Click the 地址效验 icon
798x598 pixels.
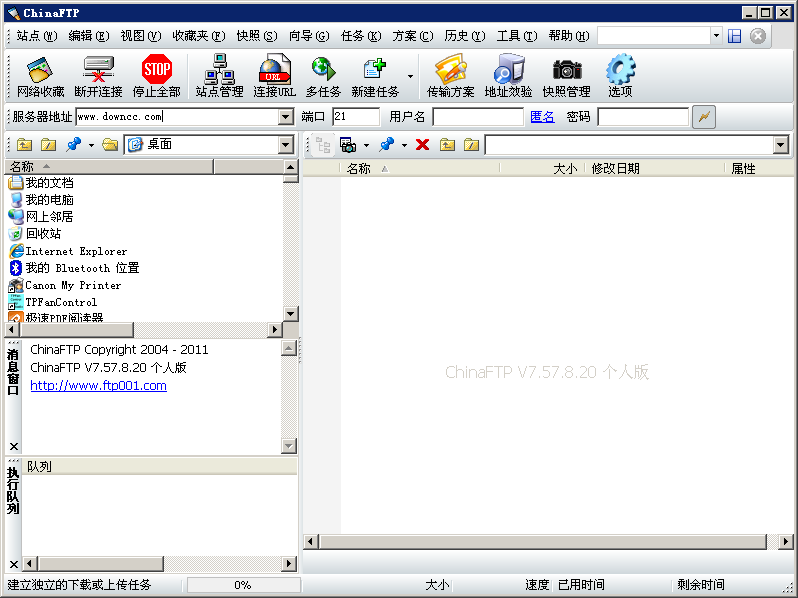coord(508,76)
